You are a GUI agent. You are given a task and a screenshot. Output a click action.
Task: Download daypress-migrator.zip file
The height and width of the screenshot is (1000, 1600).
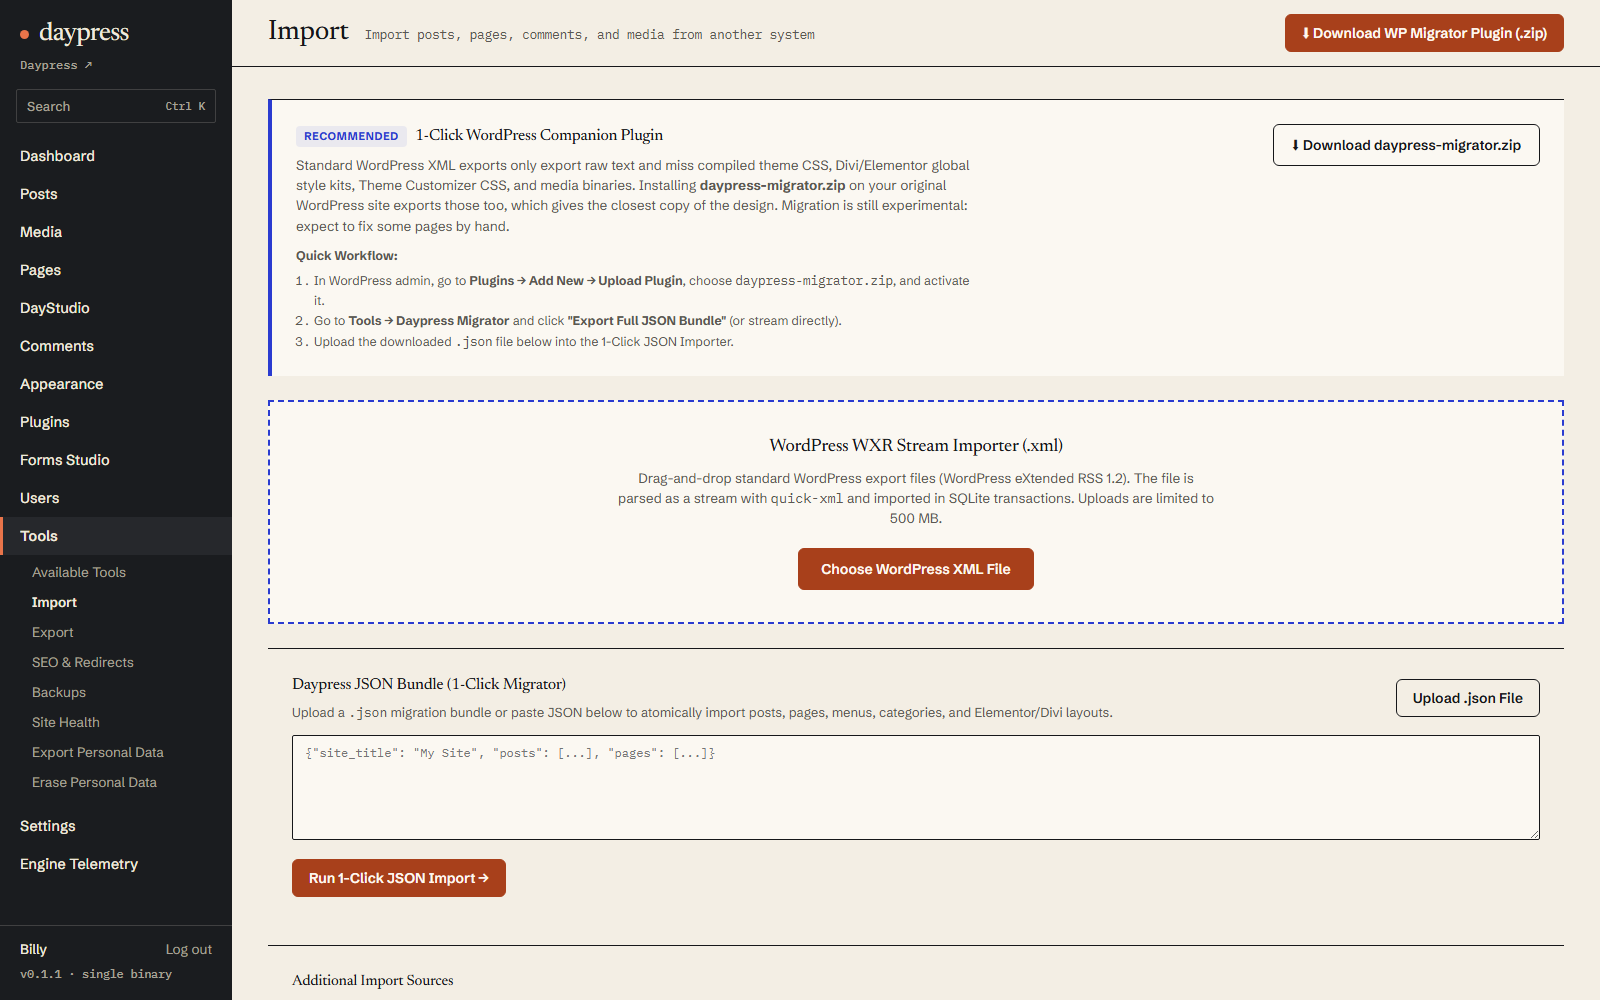tap(1406, 145)
